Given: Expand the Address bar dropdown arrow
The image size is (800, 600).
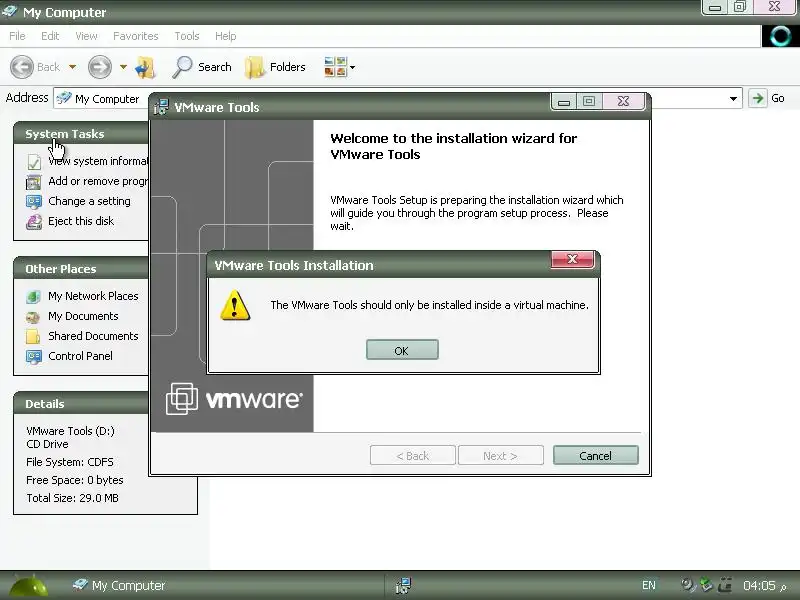Looking at the screenshot, I should click(x=733, y=98).
